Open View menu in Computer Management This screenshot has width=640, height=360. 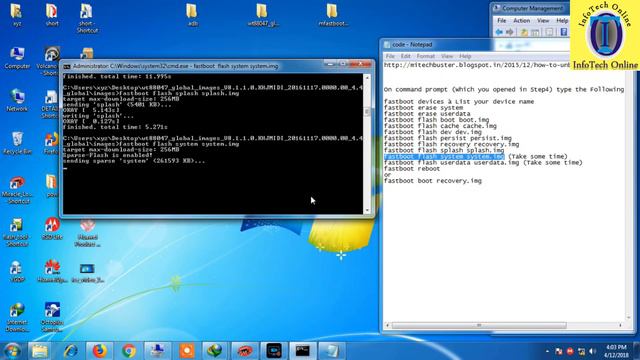tap(543, 20)
